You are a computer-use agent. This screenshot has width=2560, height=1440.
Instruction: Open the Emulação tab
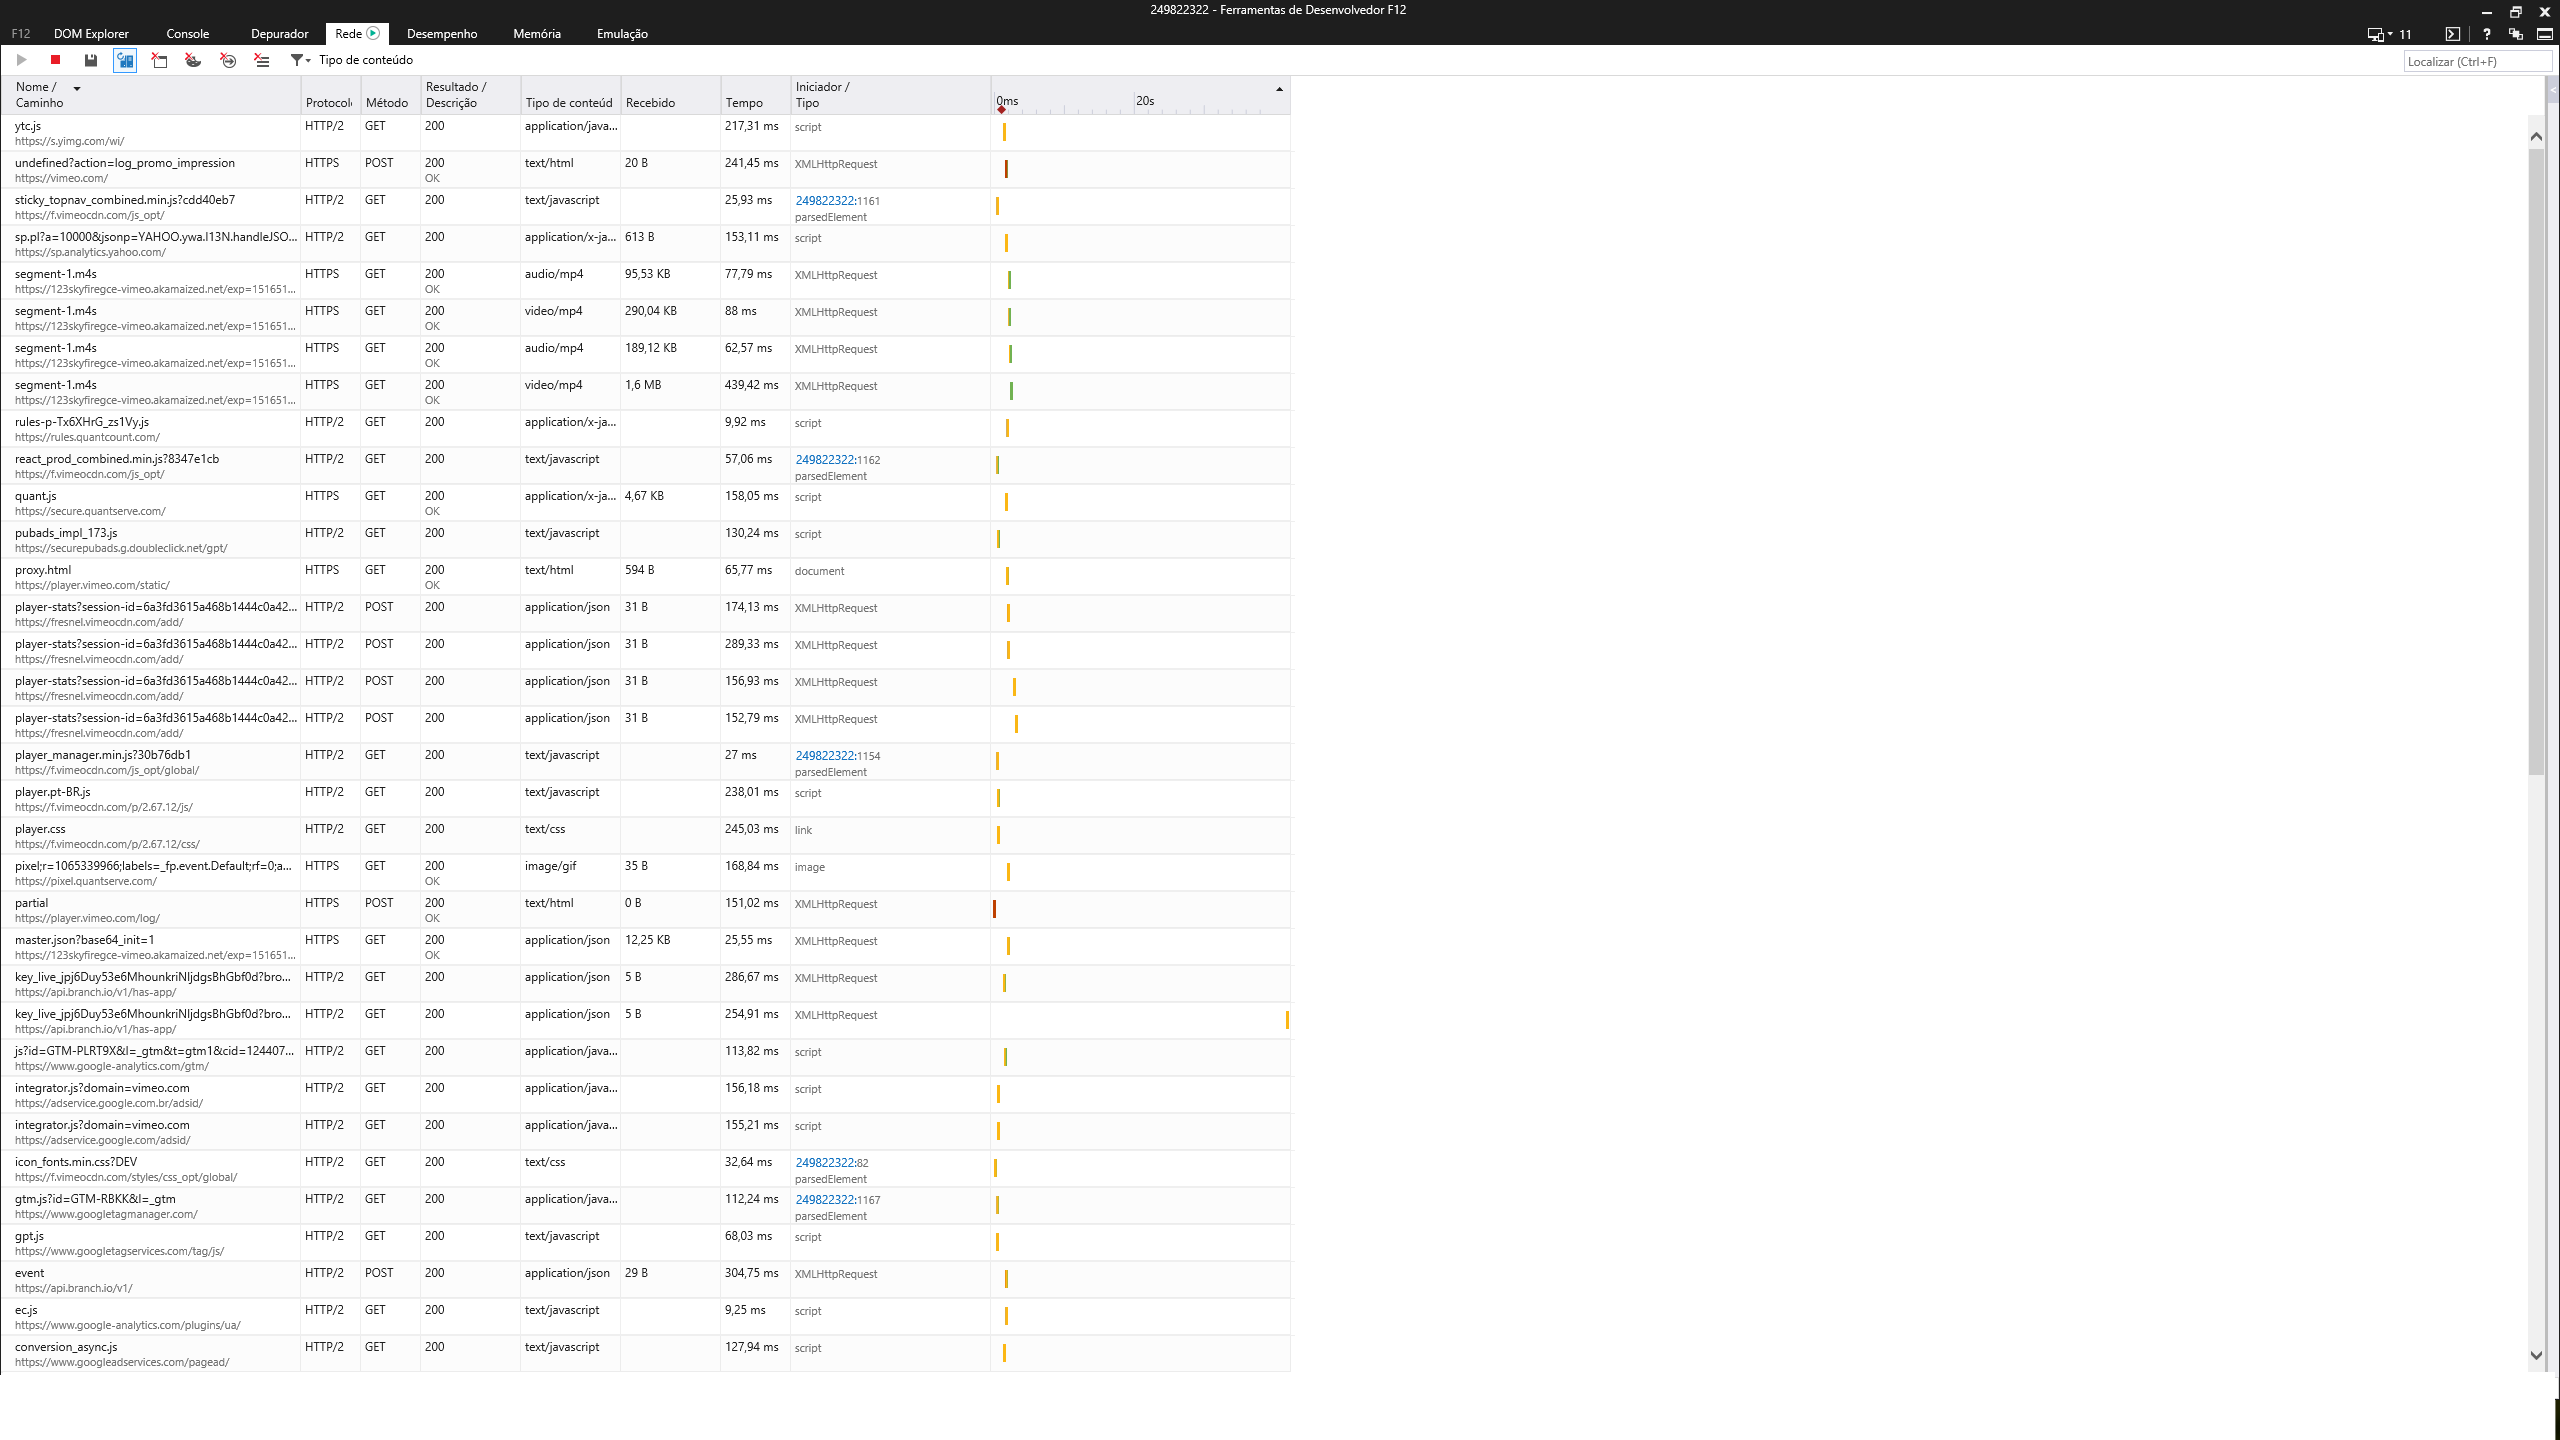pyautogui.click(x=622, y=34)
